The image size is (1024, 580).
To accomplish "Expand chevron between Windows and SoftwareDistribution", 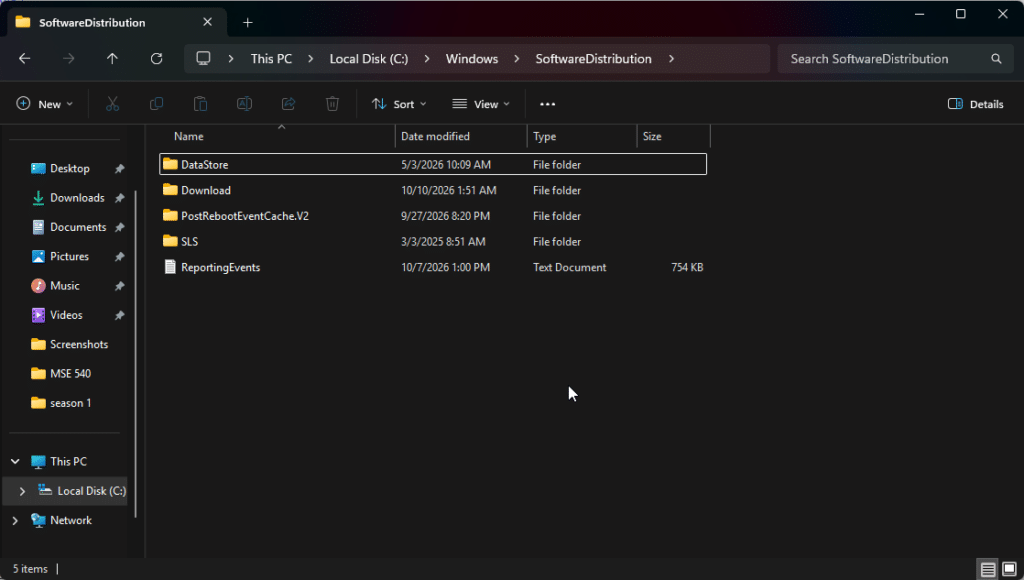I will click(x=517, y=59).
